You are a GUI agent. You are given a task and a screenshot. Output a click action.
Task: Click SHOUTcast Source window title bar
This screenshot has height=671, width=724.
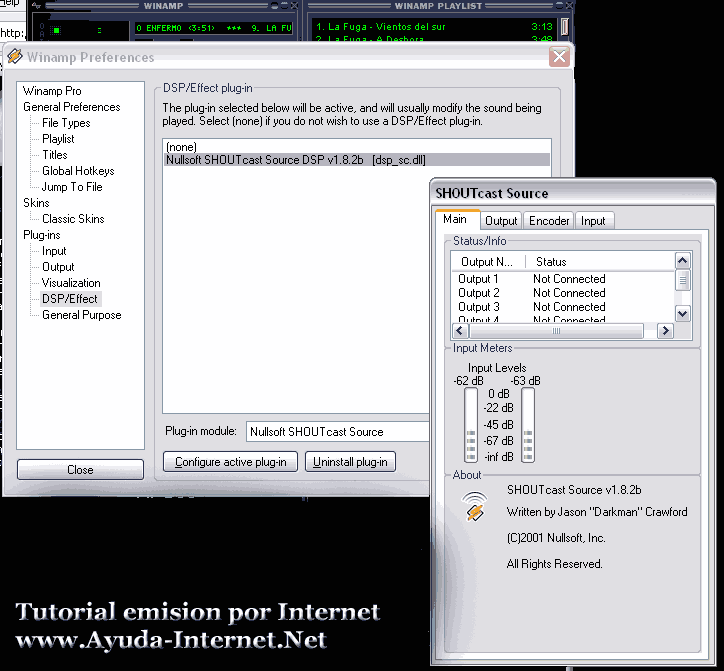[x=573, y=193]
